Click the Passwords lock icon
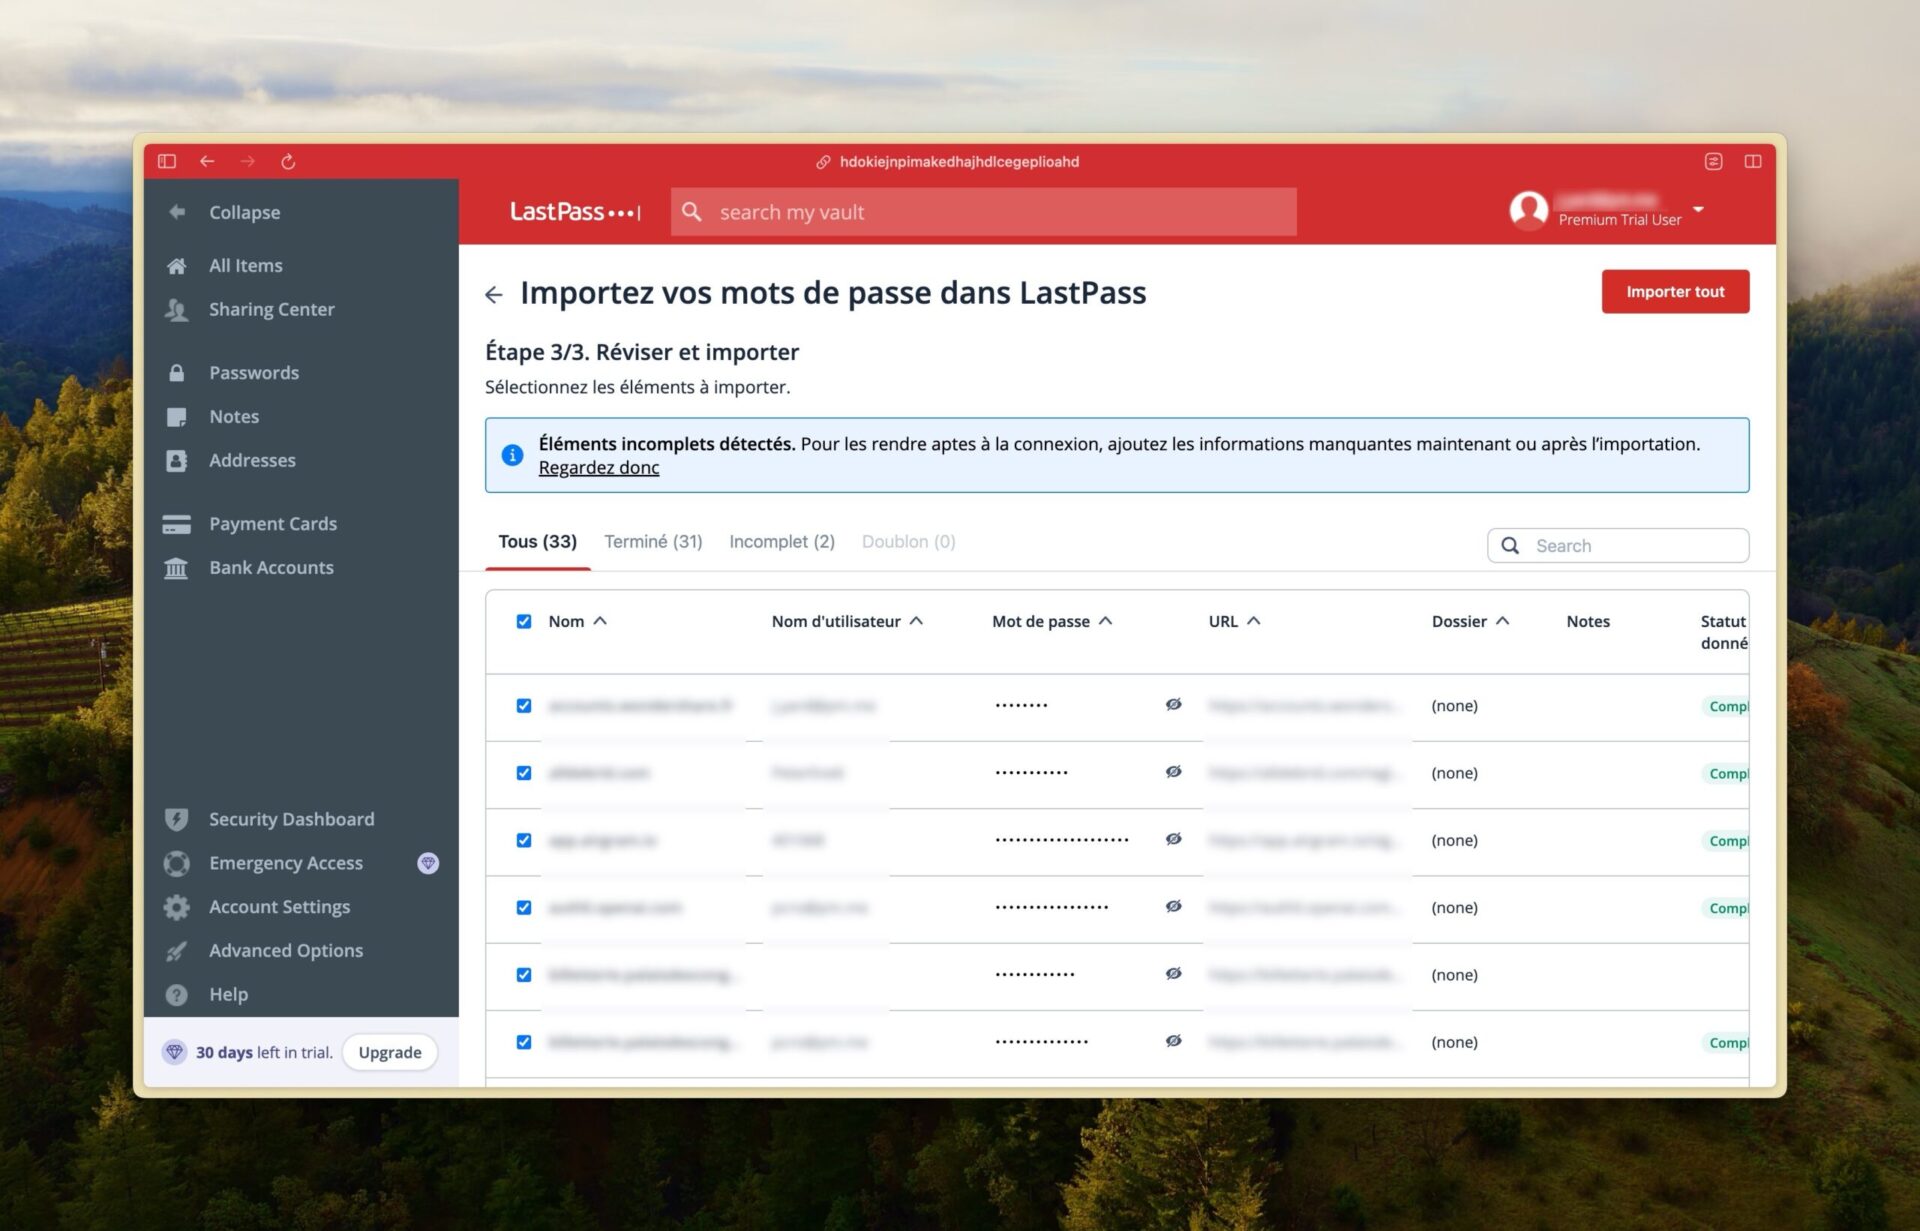The width and height of the screenshot is (1920, 1231). point(177,373)
